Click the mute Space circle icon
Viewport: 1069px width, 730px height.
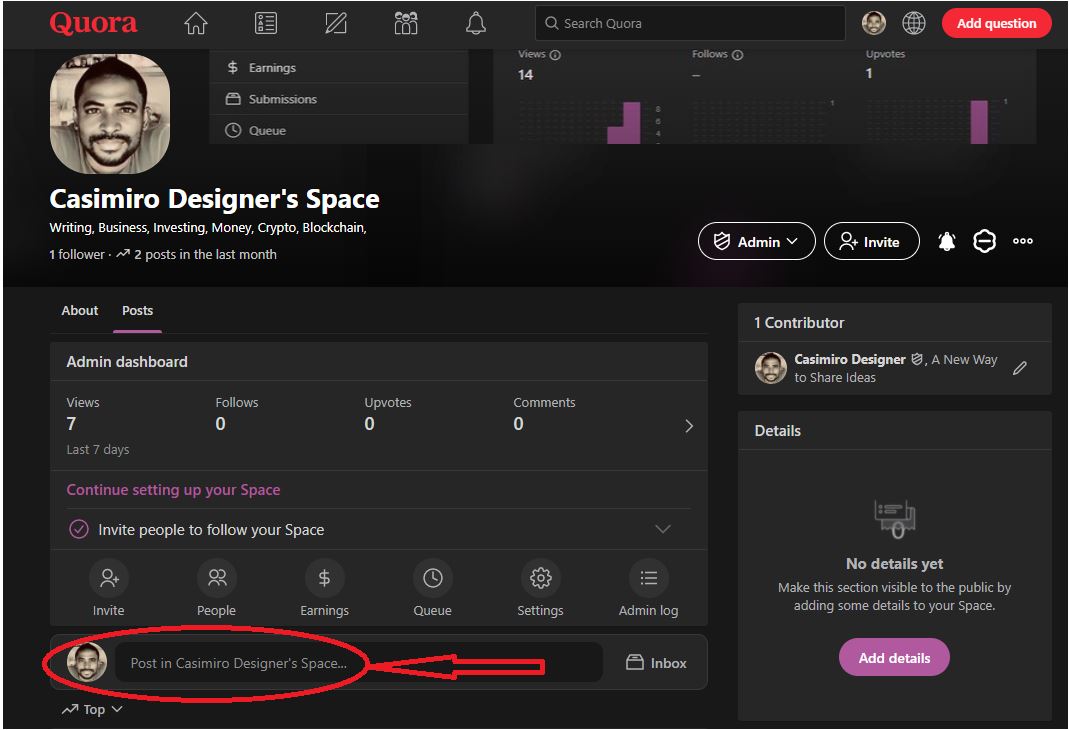(x=984, y=241)
